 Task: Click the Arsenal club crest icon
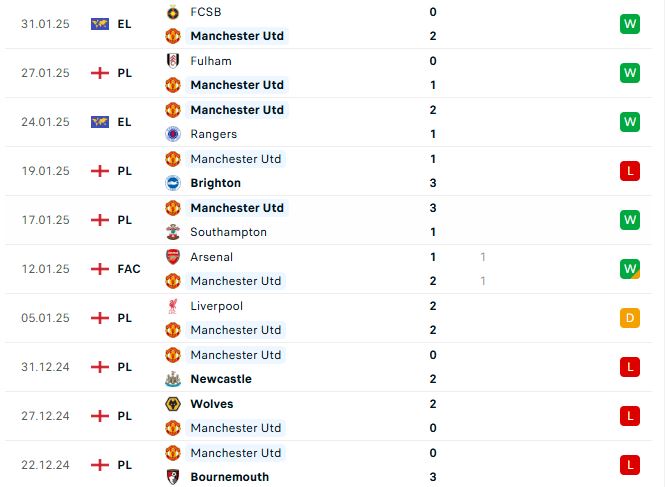pyautogui.click(x=173, y=257)
